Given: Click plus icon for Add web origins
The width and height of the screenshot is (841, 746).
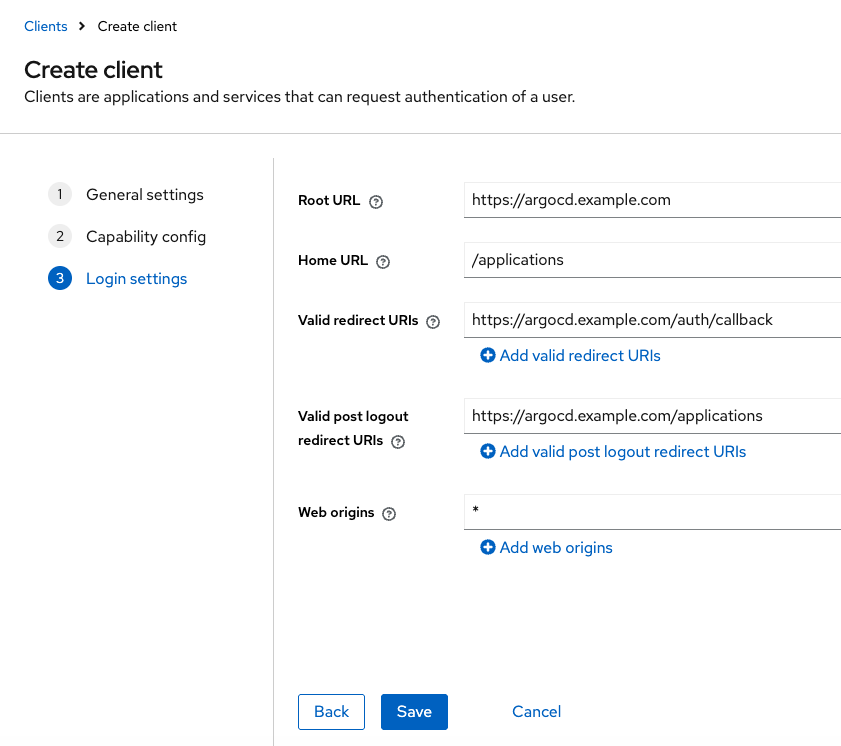Looking at the screenshot, I should [x=488, y=548].
